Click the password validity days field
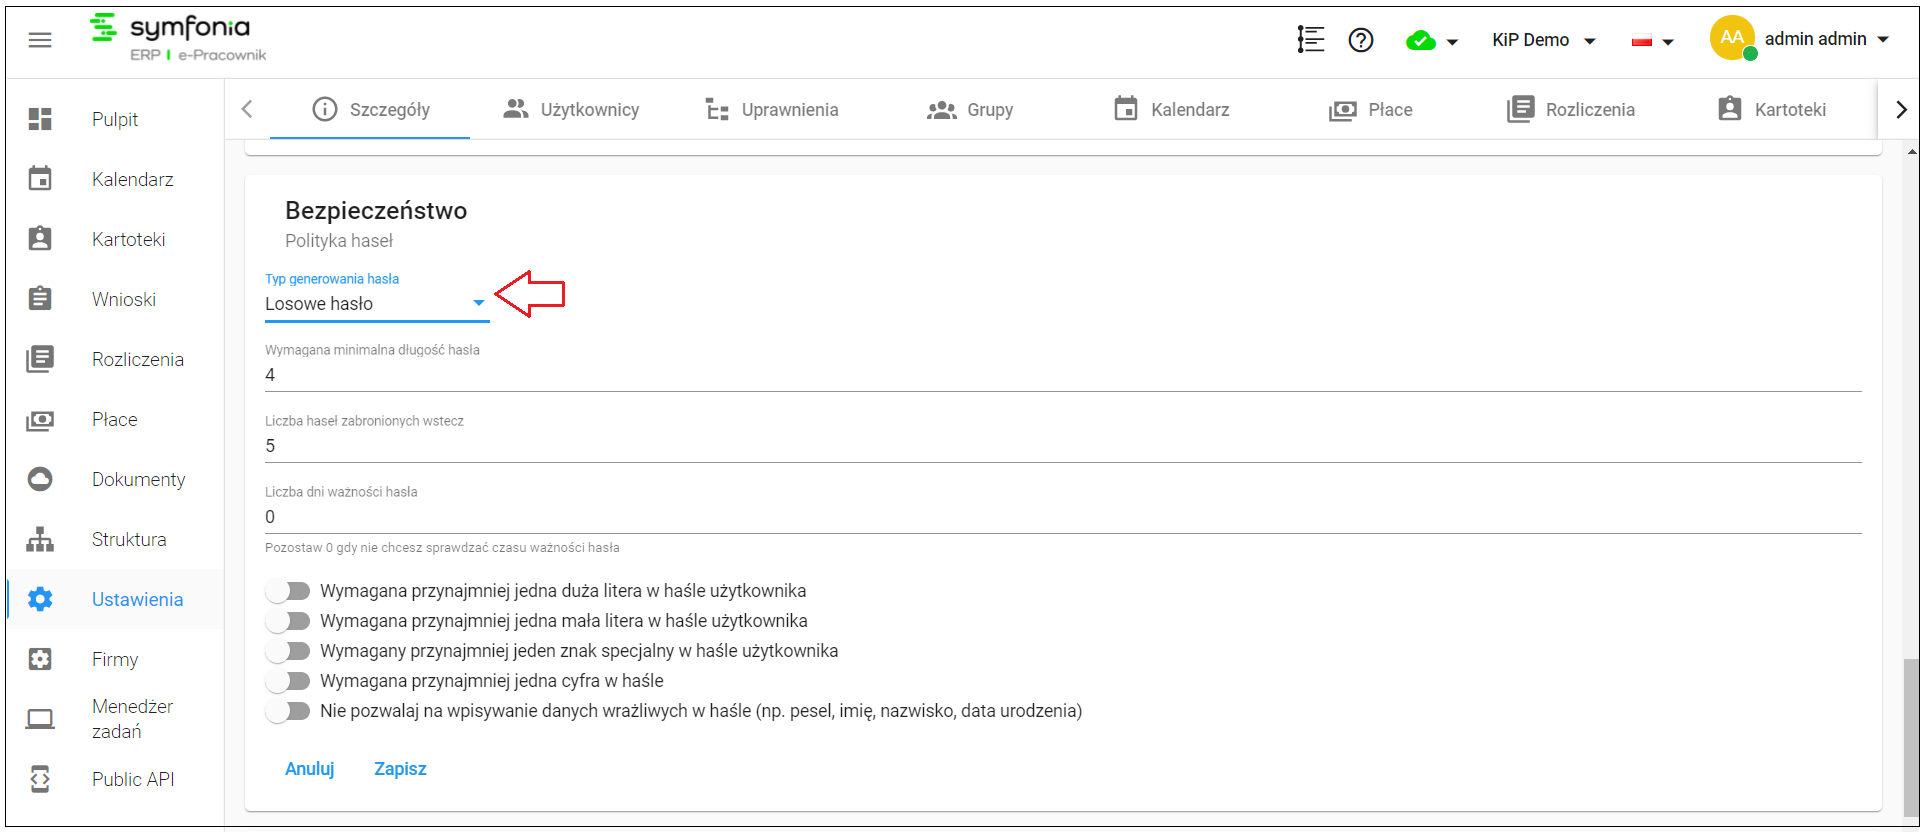 click(x=1063, y=517)
